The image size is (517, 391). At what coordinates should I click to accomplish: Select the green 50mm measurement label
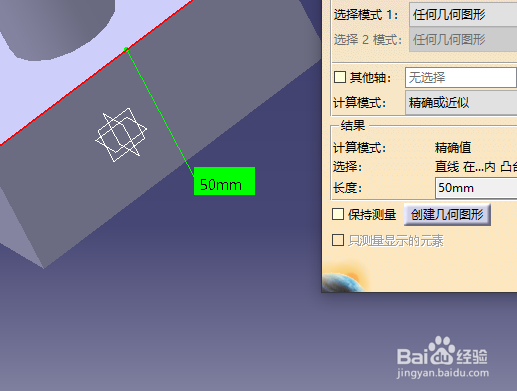tap(224, 181)
